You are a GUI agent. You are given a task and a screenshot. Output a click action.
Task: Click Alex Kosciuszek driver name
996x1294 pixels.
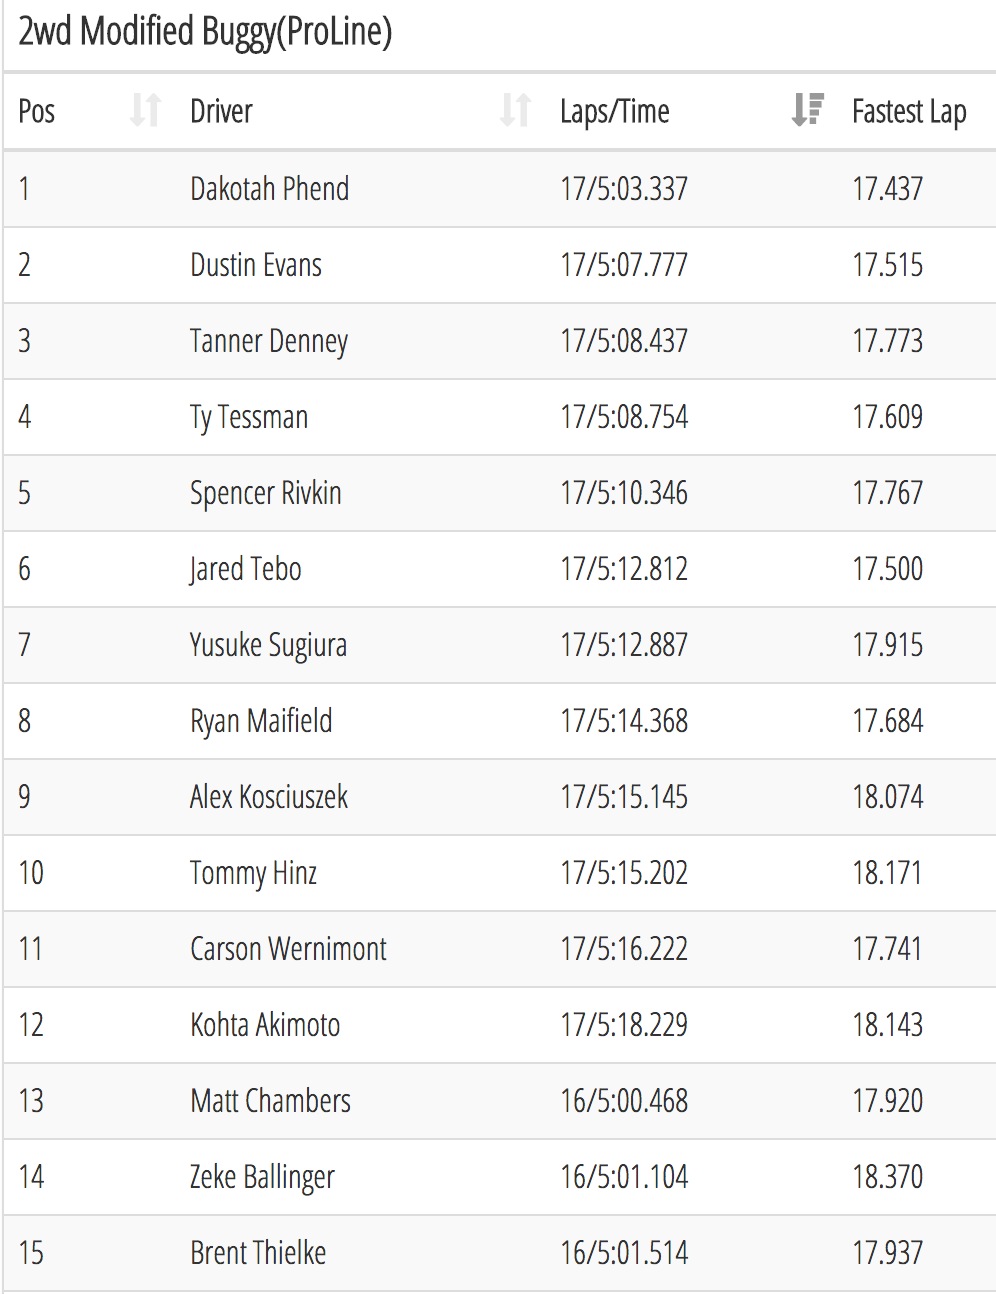point(269,797)
